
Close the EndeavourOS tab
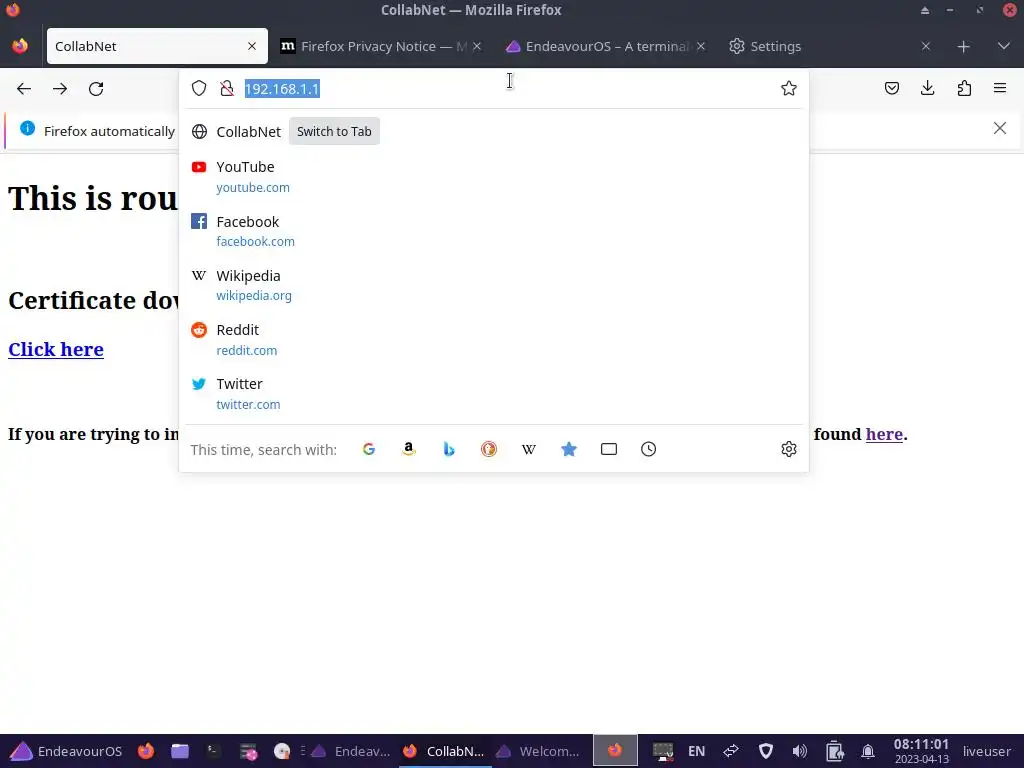point(701,46)
